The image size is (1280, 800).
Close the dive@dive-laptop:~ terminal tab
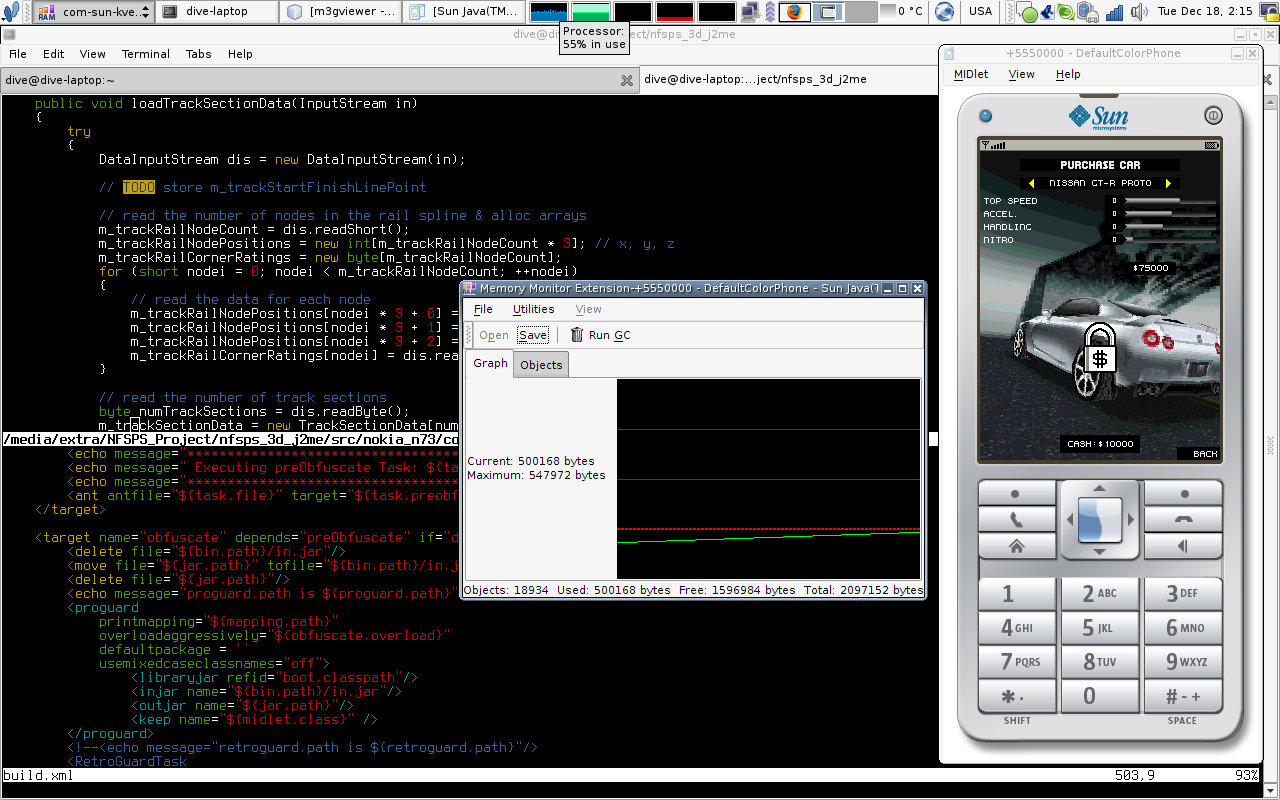tap(626, 80)
